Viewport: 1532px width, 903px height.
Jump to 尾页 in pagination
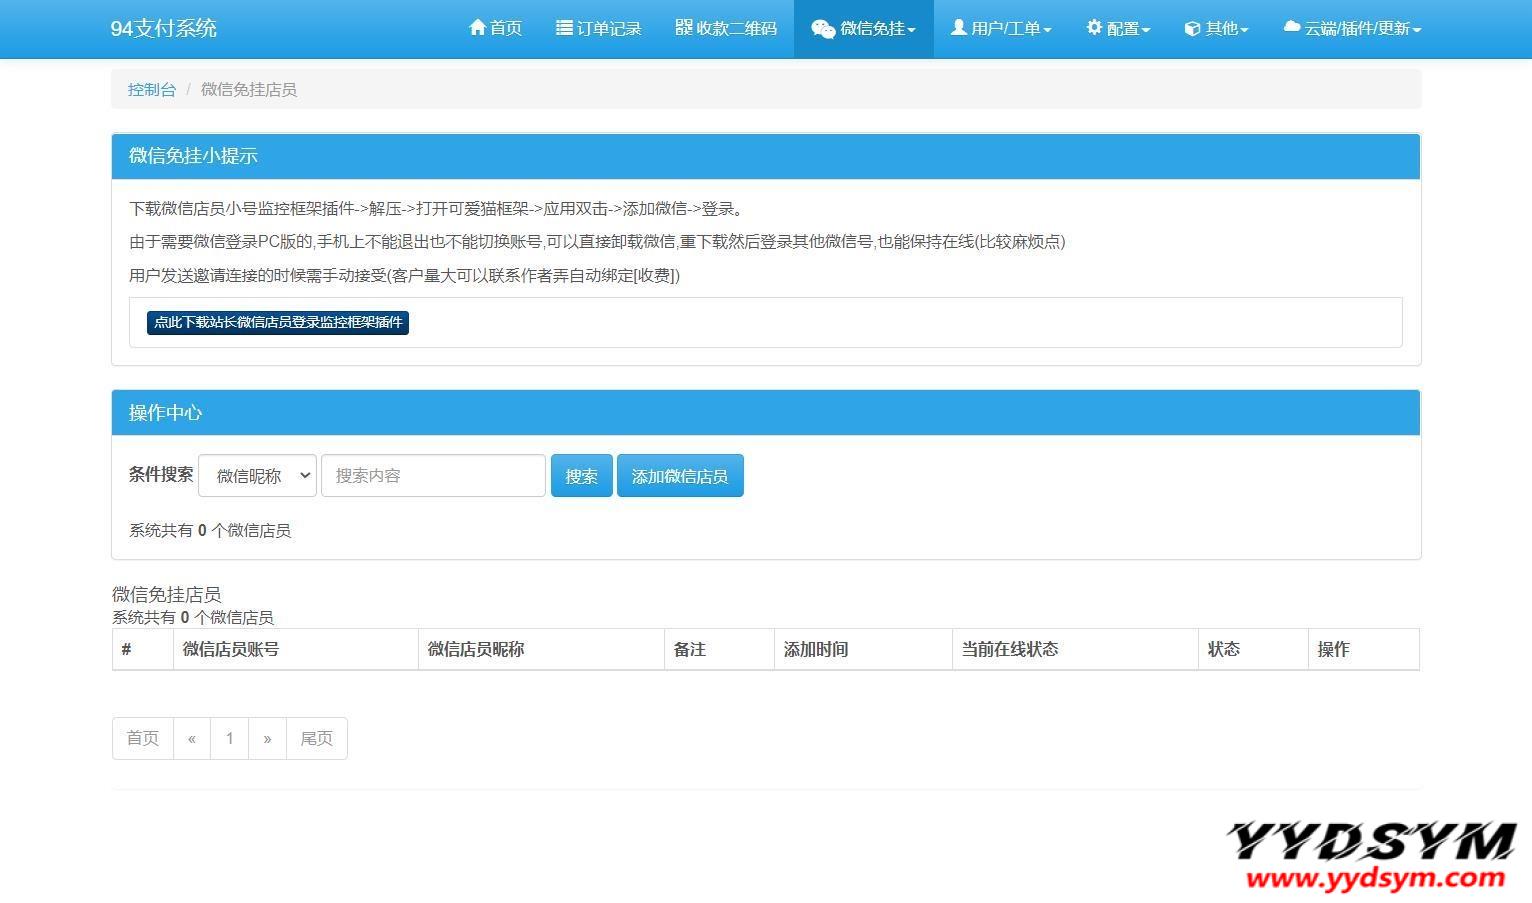click(316, 738)
